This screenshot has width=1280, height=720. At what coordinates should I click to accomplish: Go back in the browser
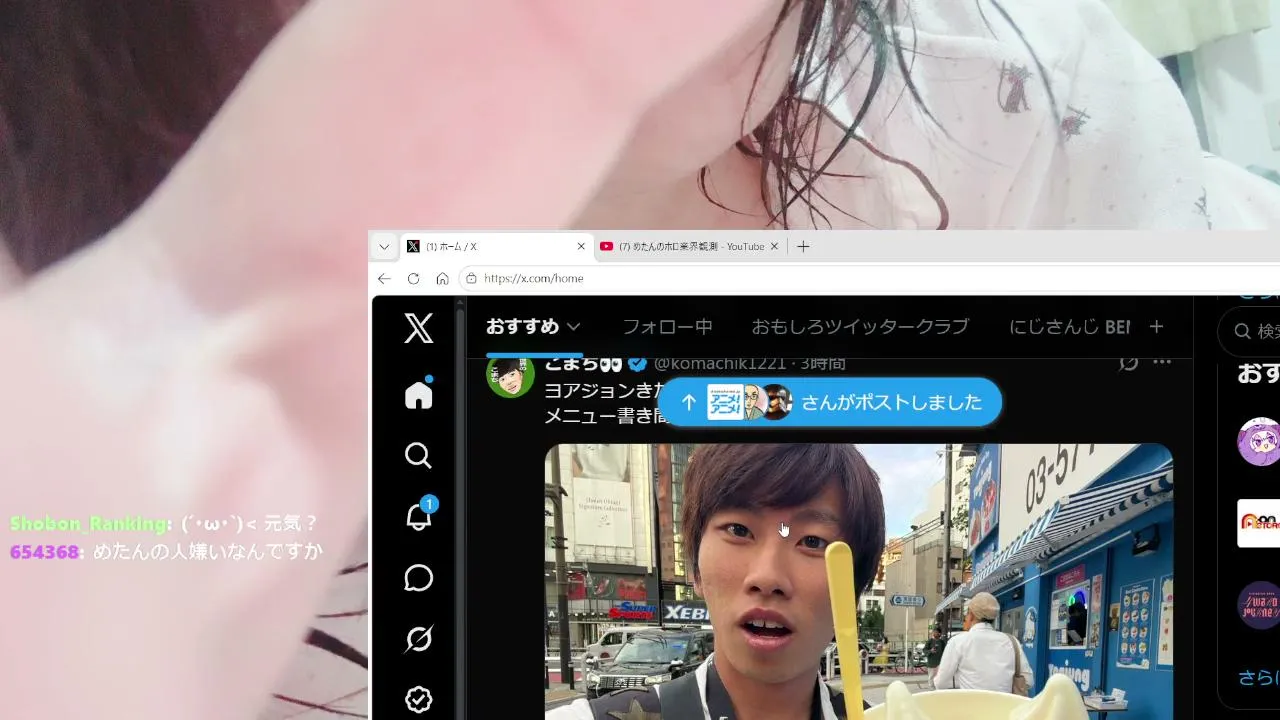coord(384,278)
